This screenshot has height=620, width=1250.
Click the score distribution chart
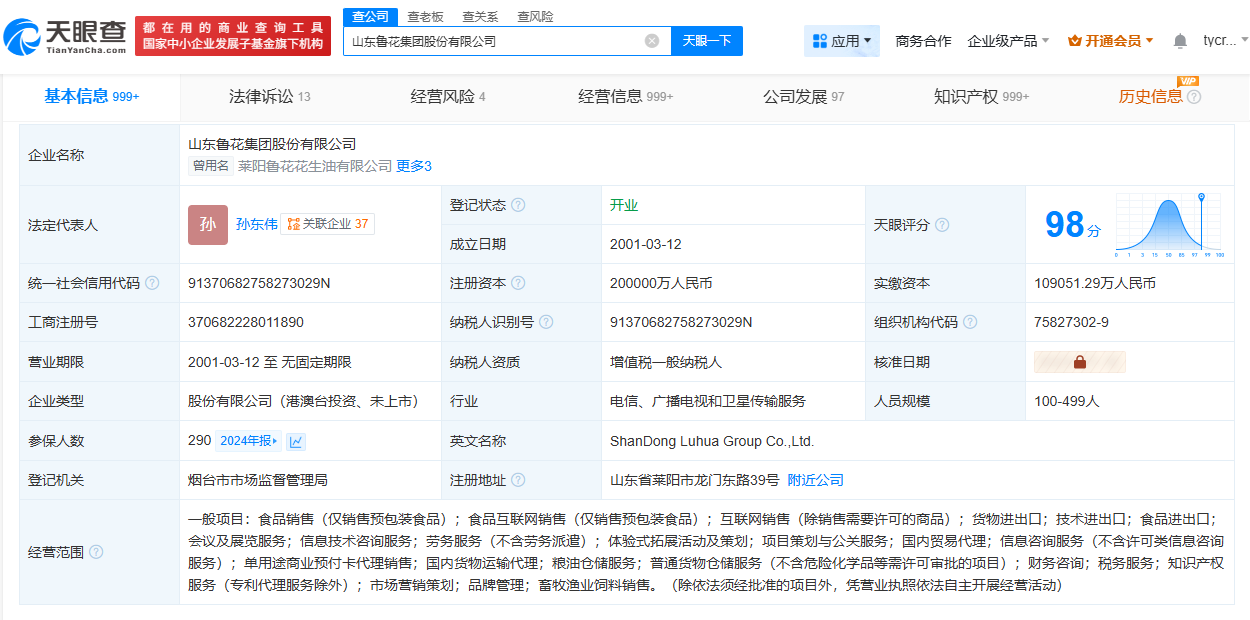tap(1170, 225)
